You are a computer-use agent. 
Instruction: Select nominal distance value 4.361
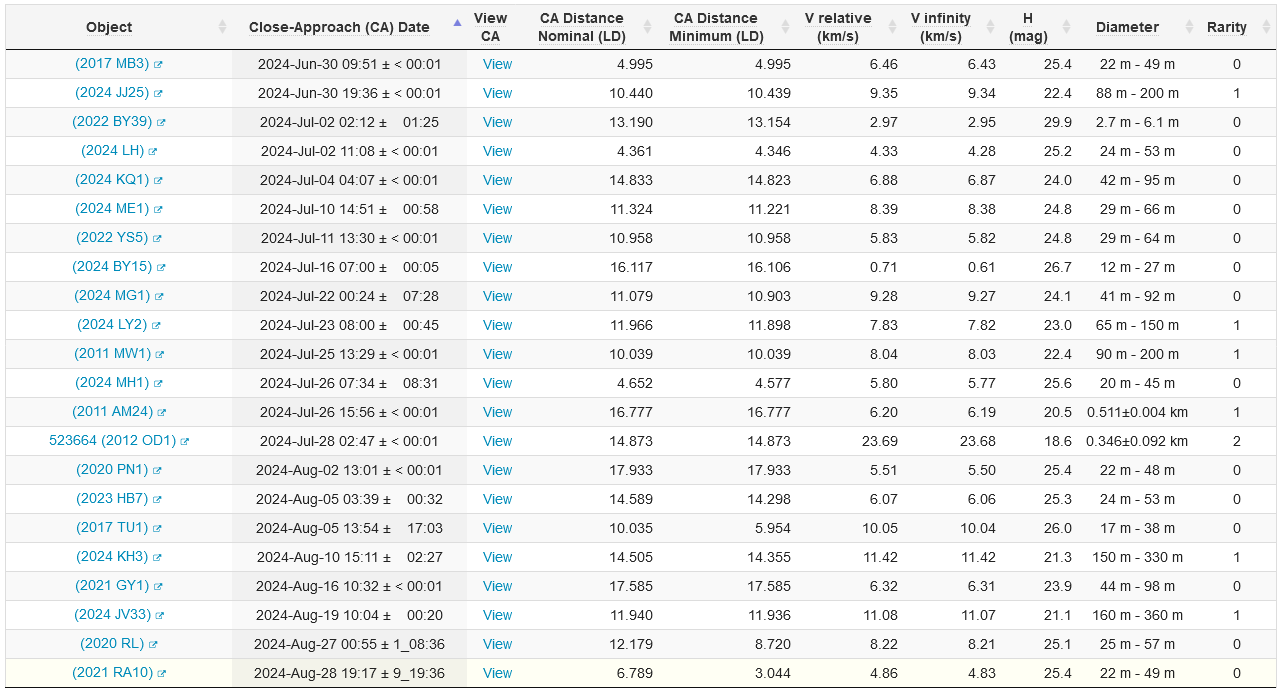(636, 151)
